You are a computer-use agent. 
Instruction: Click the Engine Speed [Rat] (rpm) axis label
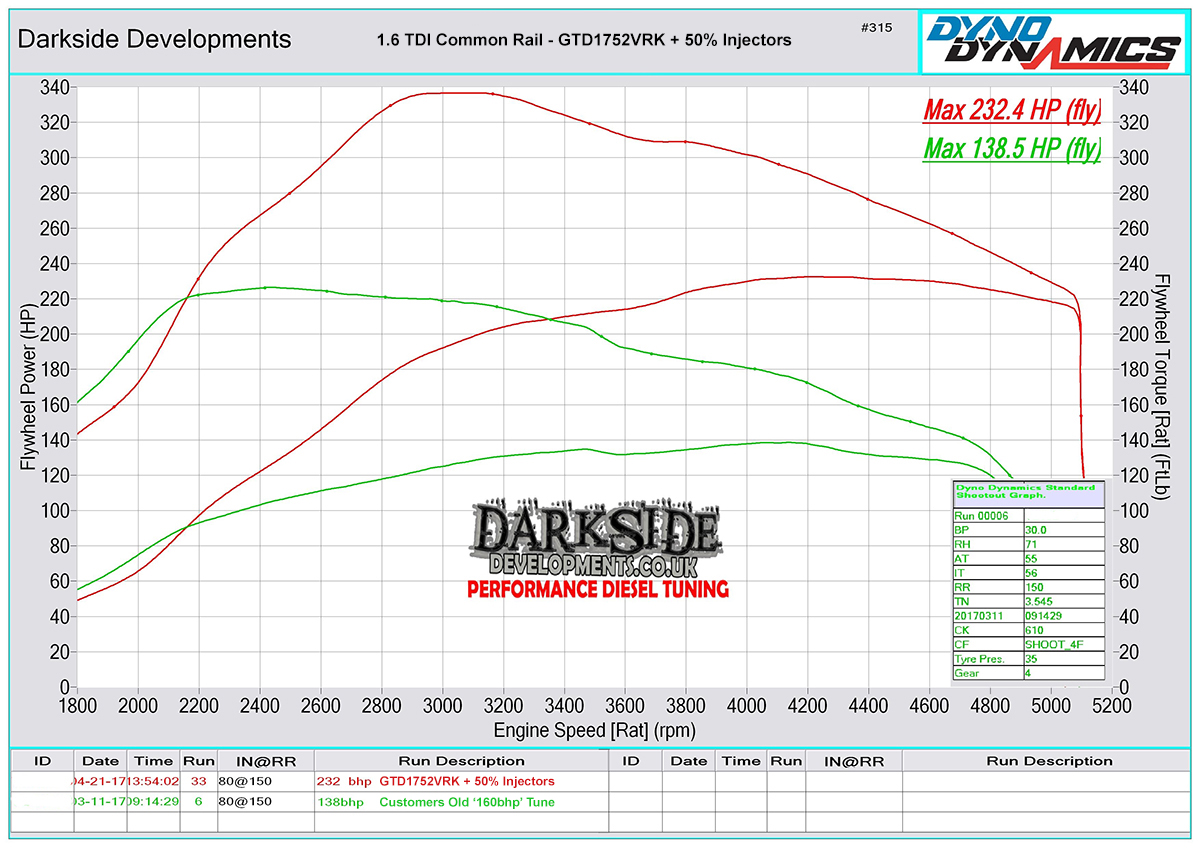pos(594,730)
